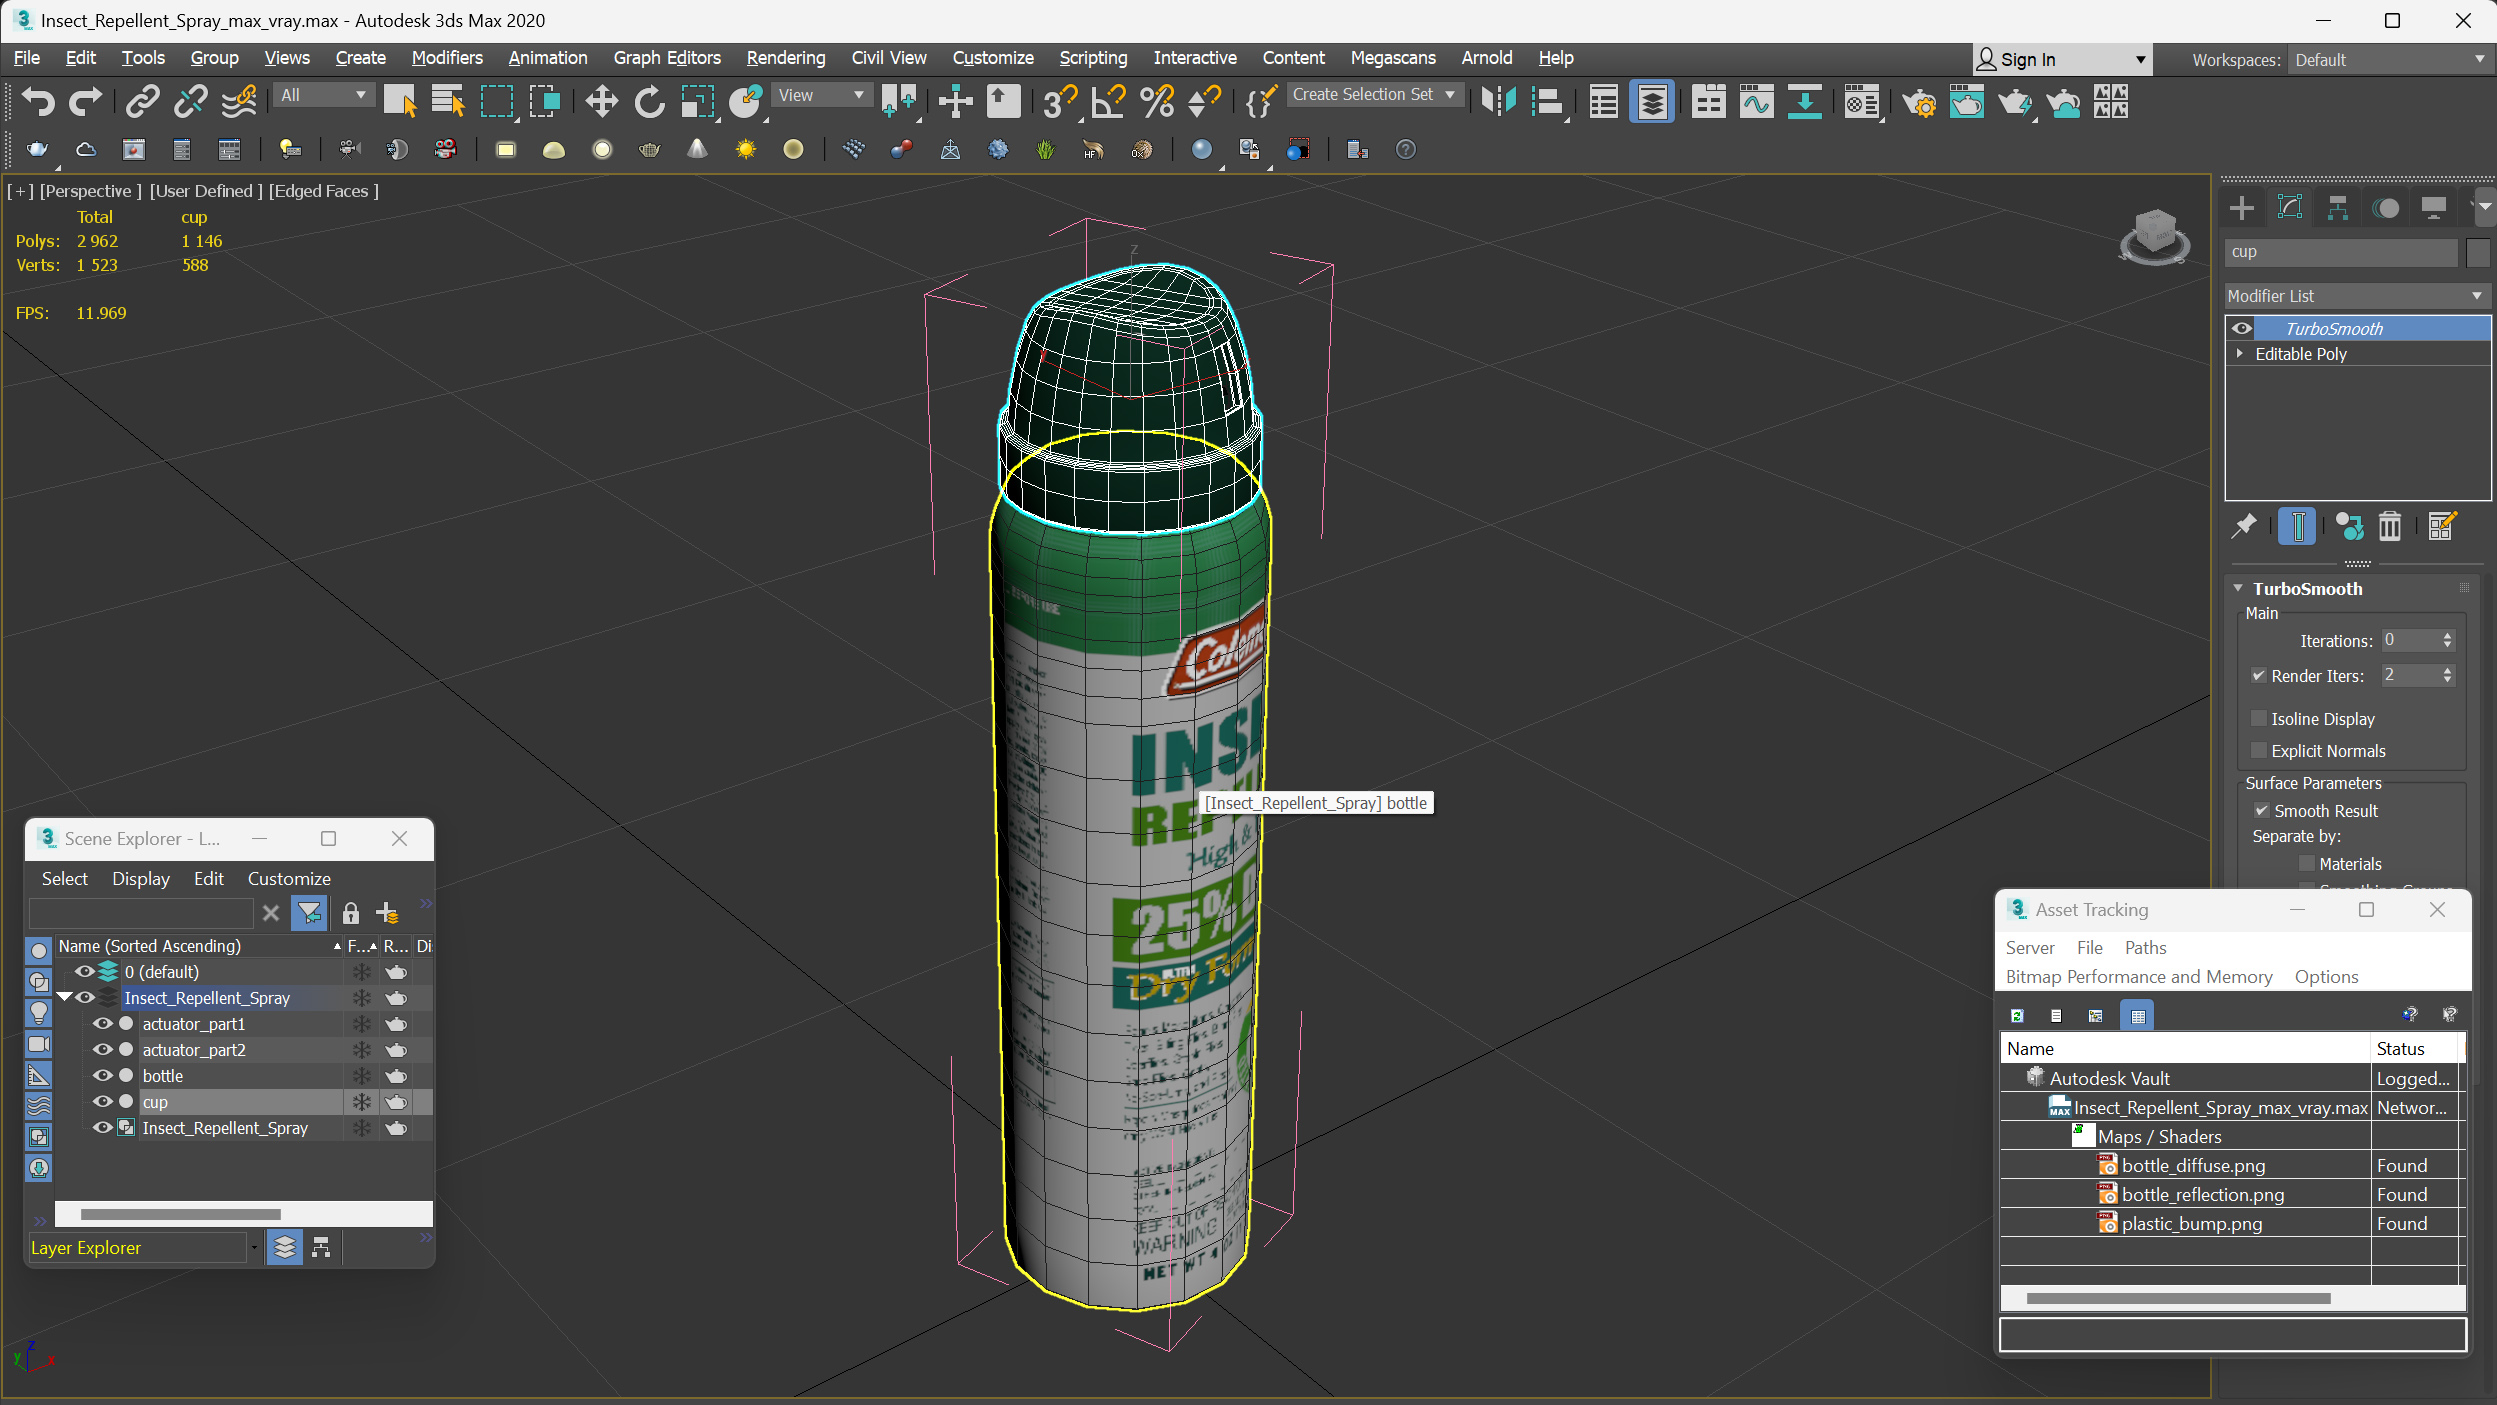The image size is (2497, 1405).
Task: Switch to the Motion command panel
Action: [2386, 207]
